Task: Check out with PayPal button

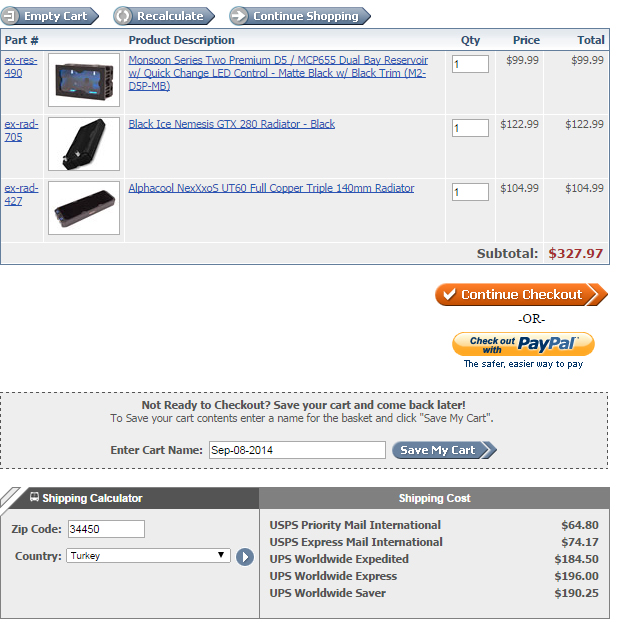Action: 524,344
